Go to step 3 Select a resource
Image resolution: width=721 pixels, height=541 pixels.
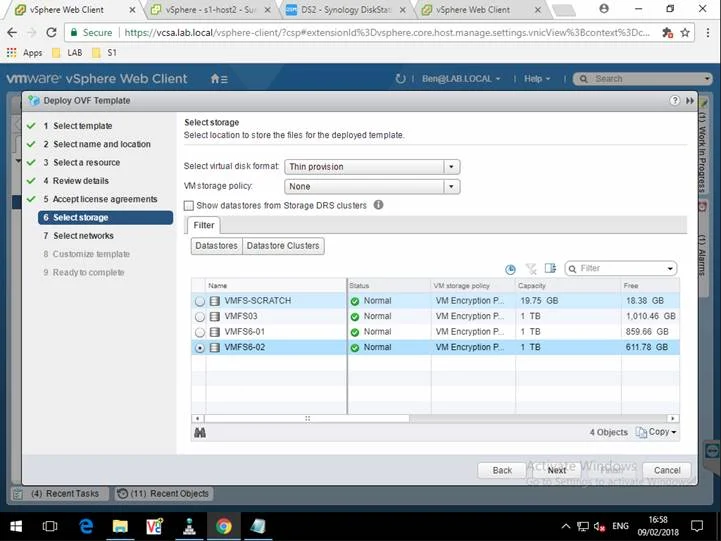coord(82,163)
